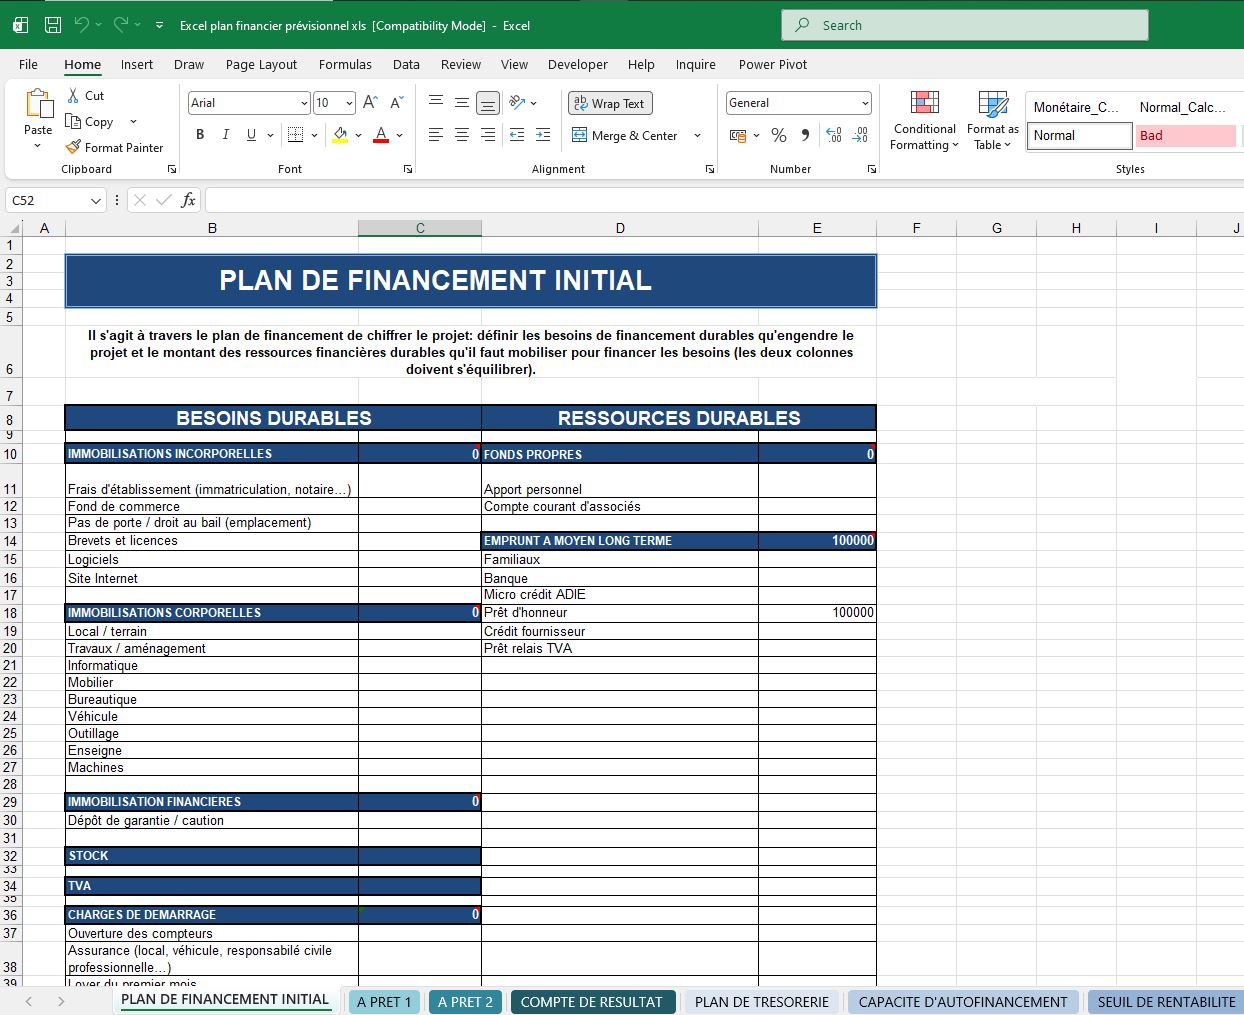This screenshot has width=1244, height=1015.
Task: Click the Cut scissors icon
Action: click(73, 95)
